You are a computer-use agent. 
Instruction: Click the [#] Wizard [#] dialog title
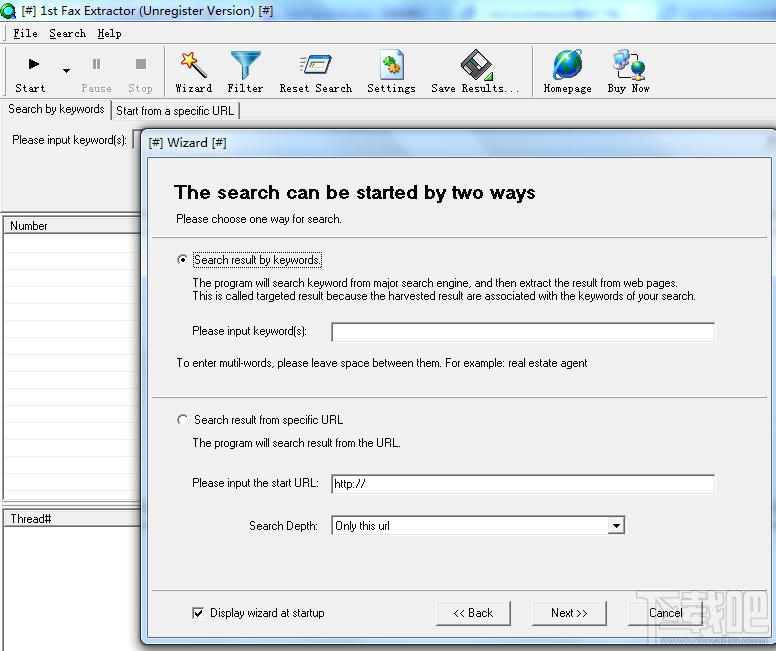click(x=188, y=143)
